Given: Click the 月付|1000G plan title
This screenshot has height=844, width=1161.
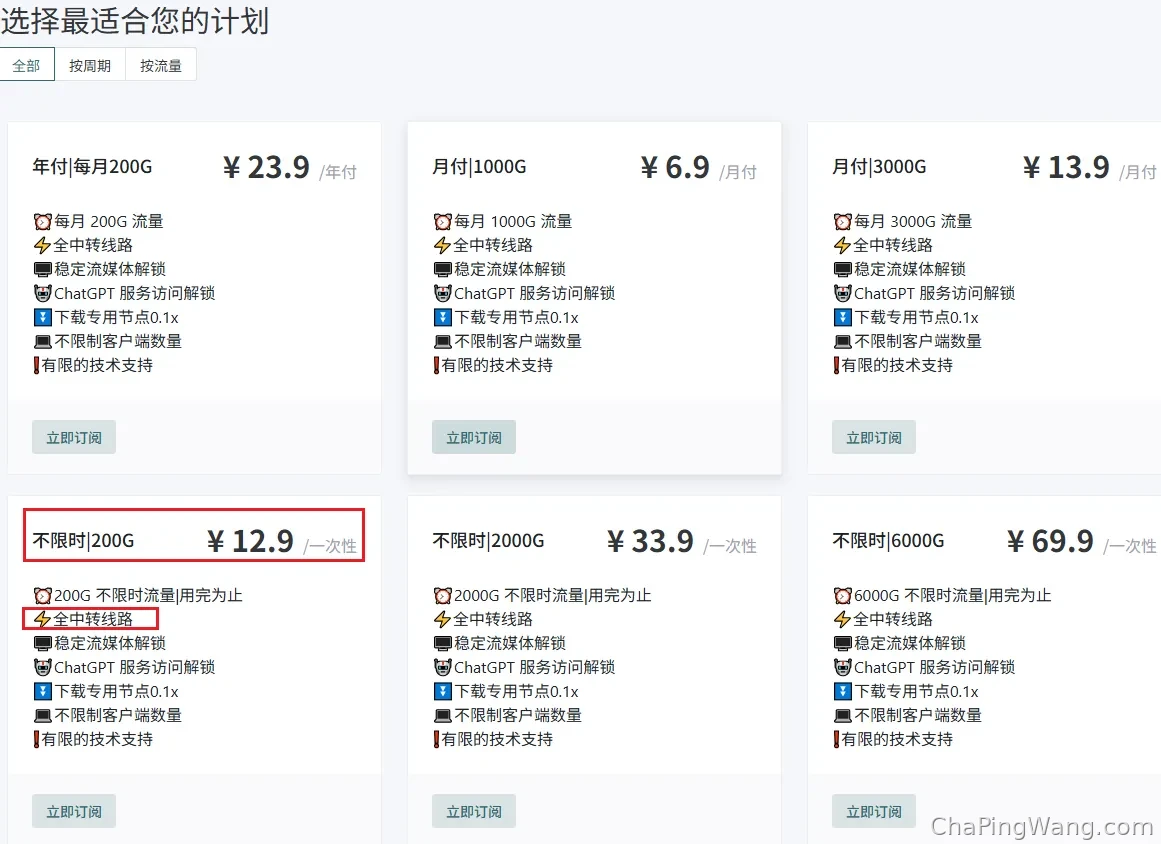Looking at the screenshot, I should (479, 167).
